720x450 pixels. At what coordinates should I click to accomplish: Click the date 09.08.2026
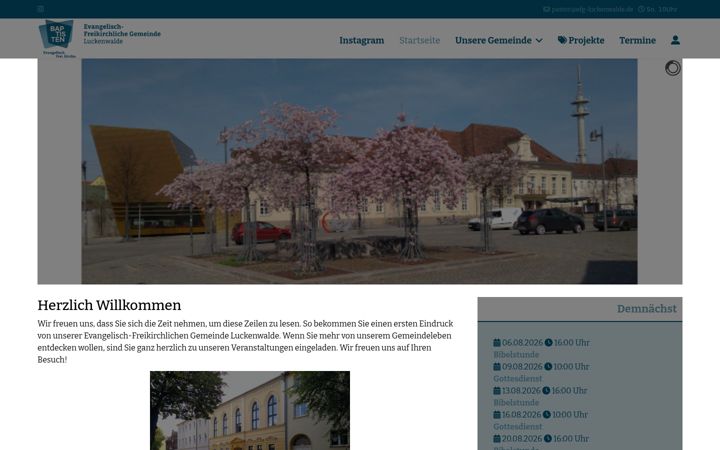click(x=522, y=366)
